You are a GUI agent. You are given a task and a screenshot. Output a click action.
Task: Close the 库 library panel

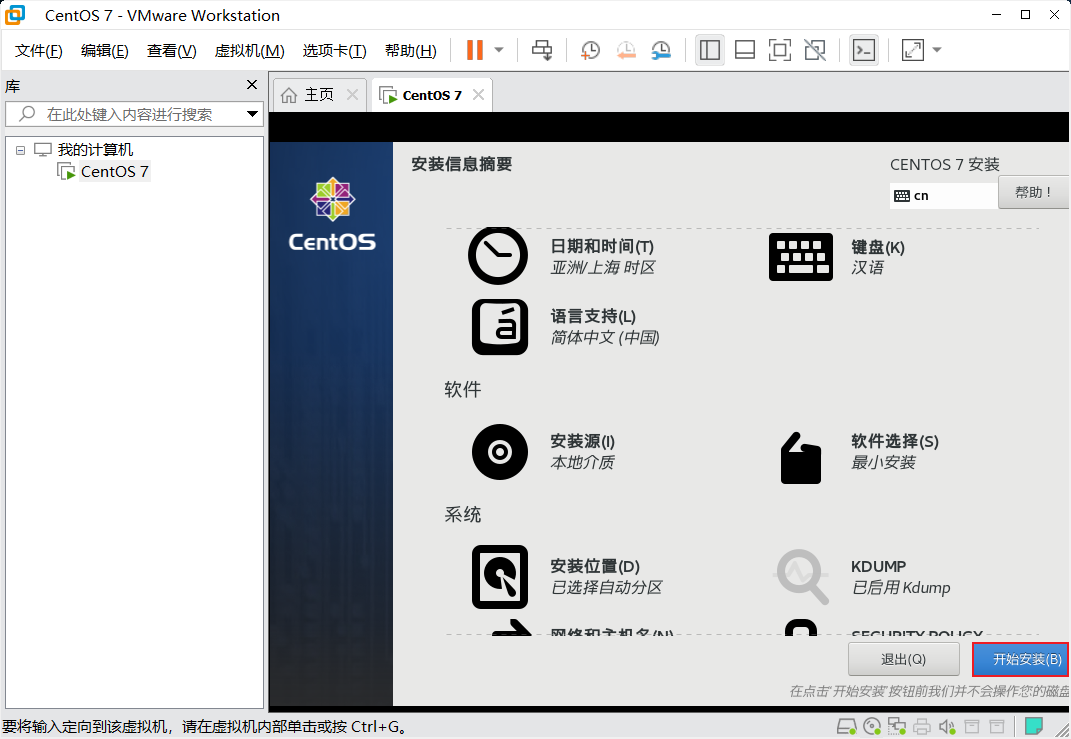(x=252, y=85)
